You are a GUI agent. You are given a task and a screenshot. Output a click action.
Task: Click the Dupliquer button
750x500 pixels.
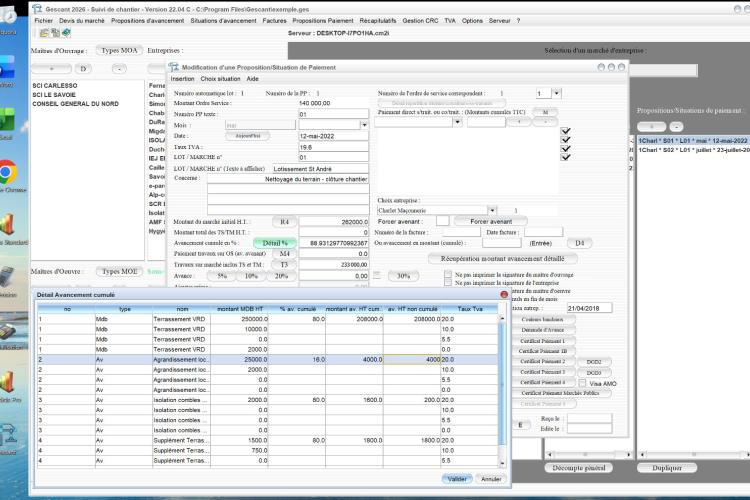coord(667,468)
